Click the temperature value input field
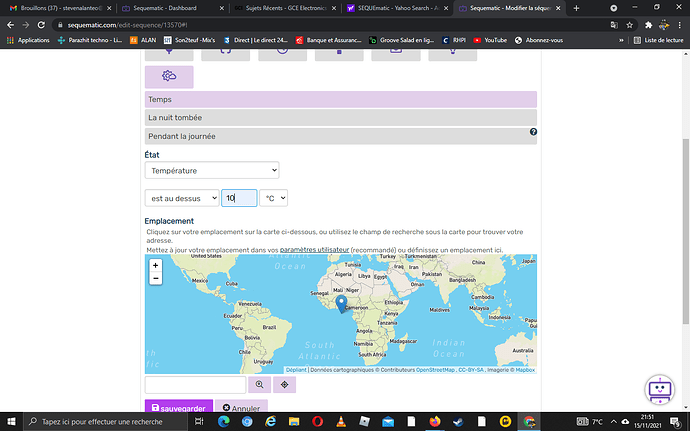 (239, 199)
